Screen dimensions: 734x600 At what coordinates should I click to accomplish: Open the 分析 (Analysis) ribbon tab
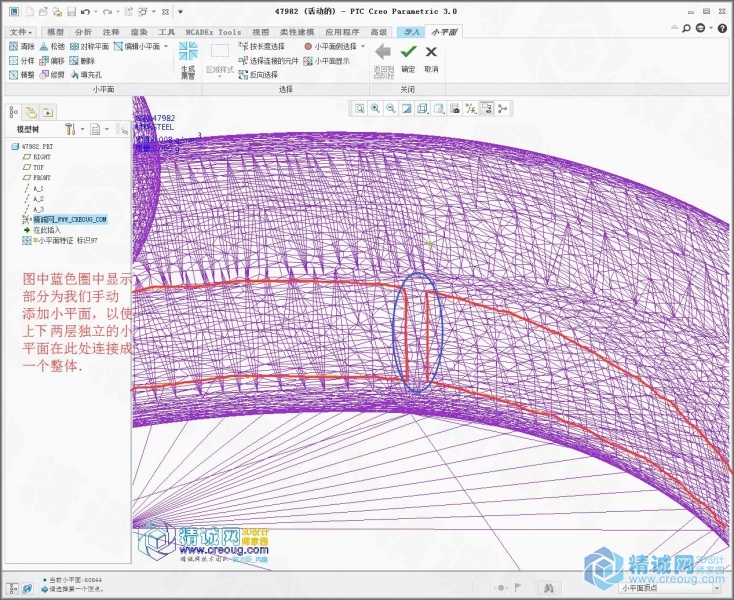(x=83, y=32)
